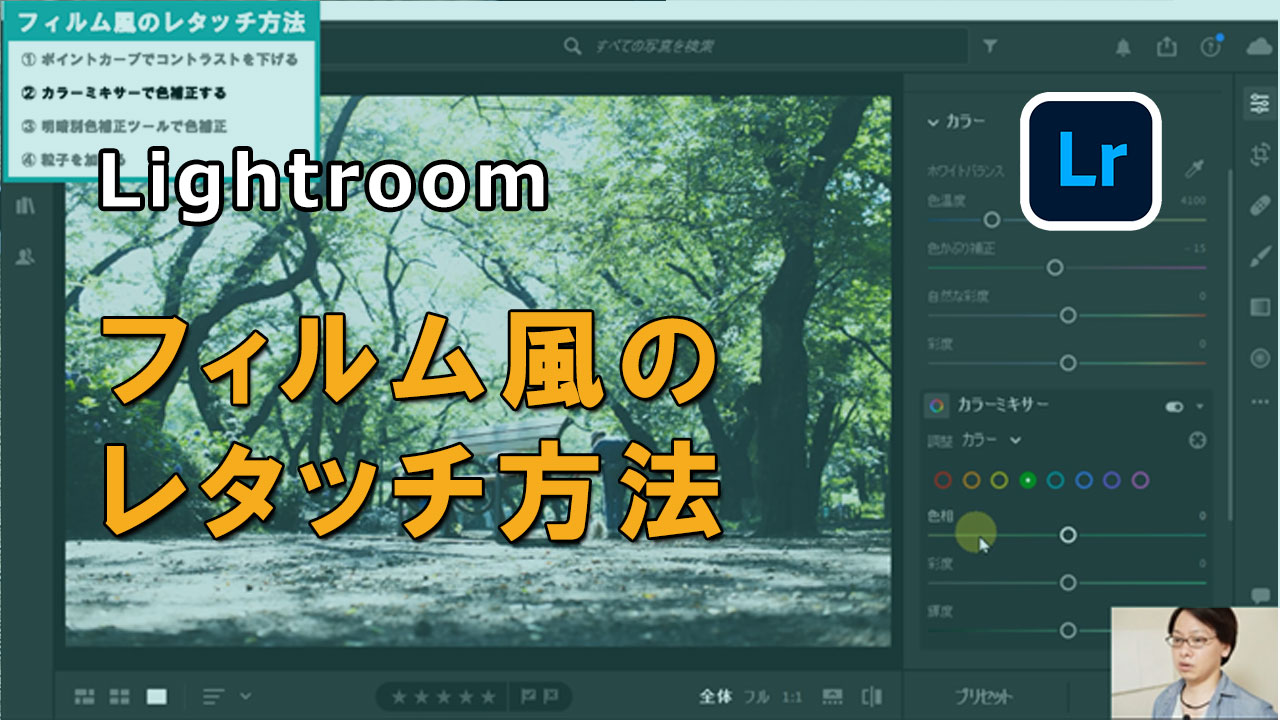Image resolution: width=1280 pixels, height=720 pixels.
Task: Open the sort order chevron dropdown
Action: pos(245,696)
